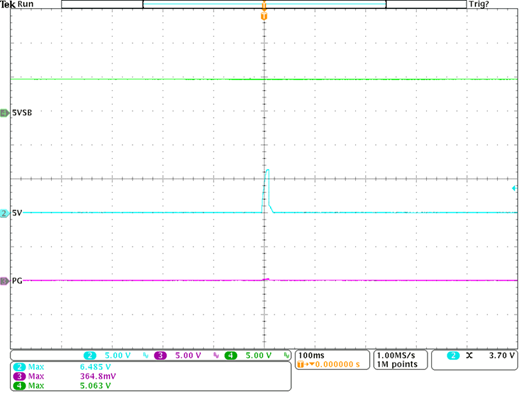The height and width of the screenshot is (401, 519).
Task: Select the PG channel 3 ground marker
Action: 4,281
